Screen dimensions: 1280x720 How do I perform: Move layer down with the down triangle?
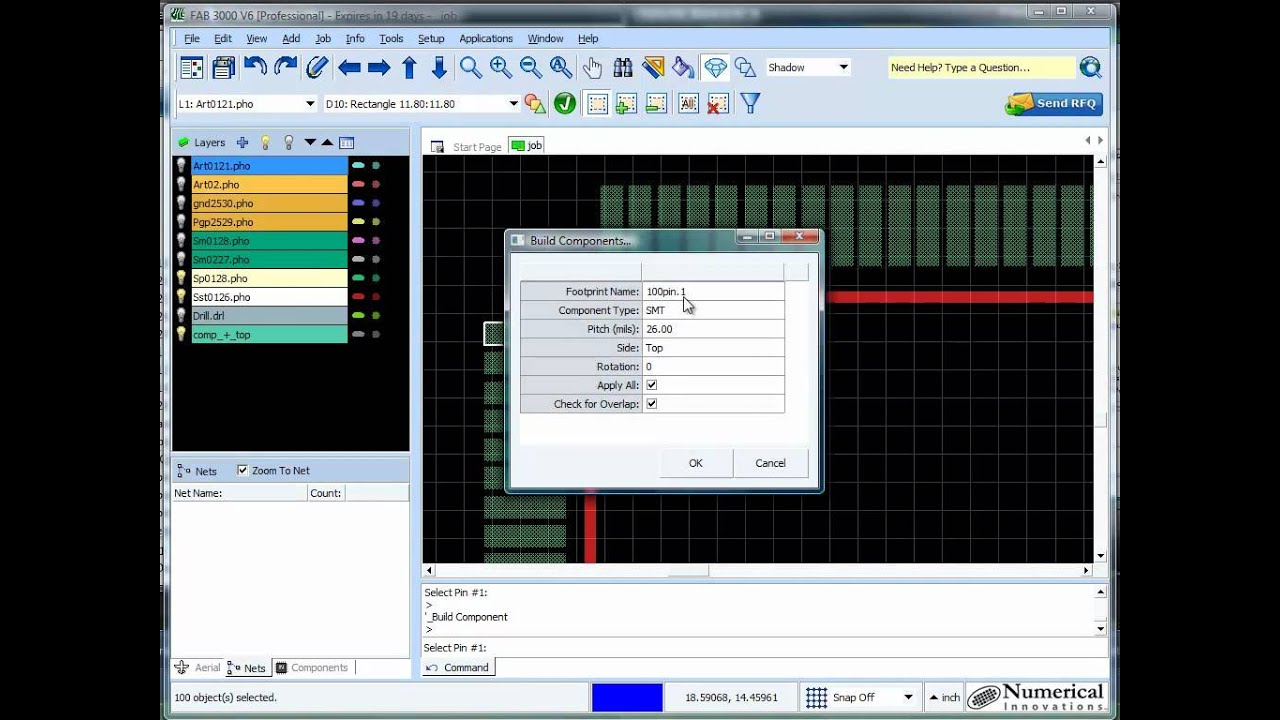[x=310, y=142]
